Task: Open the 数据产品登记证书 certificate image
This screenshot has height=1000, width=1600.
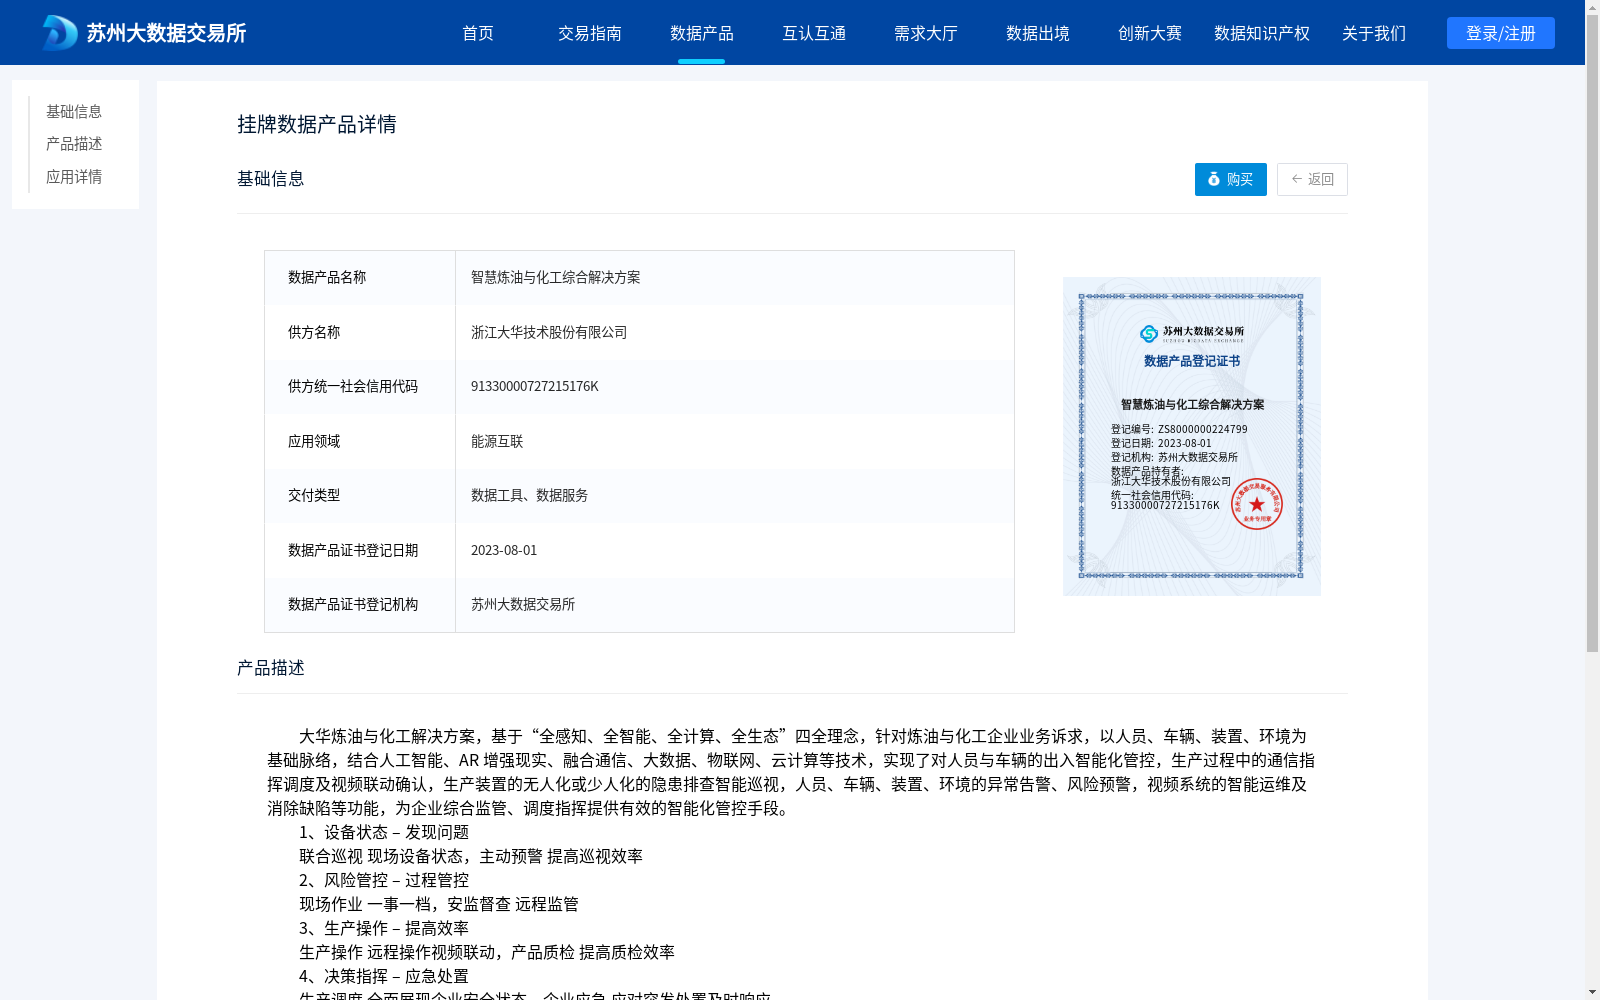Action: 1192,436
